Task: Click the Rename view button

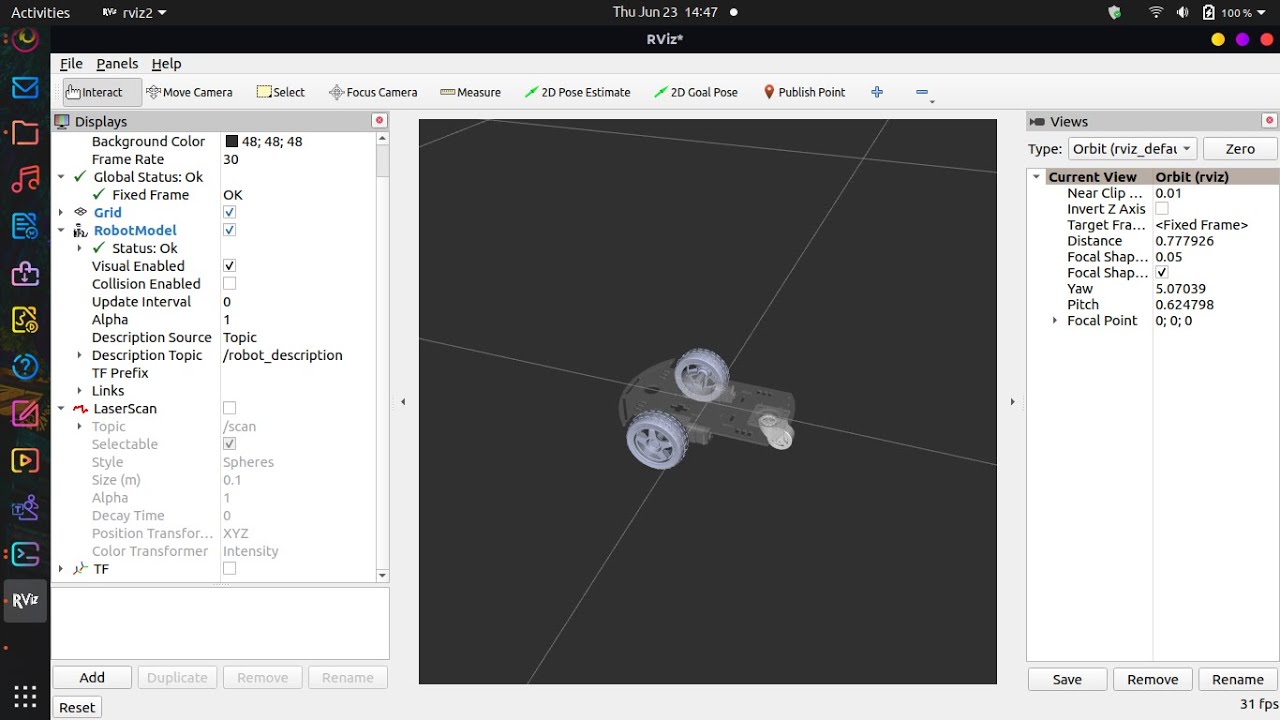Action: (x=1237, y=679)
